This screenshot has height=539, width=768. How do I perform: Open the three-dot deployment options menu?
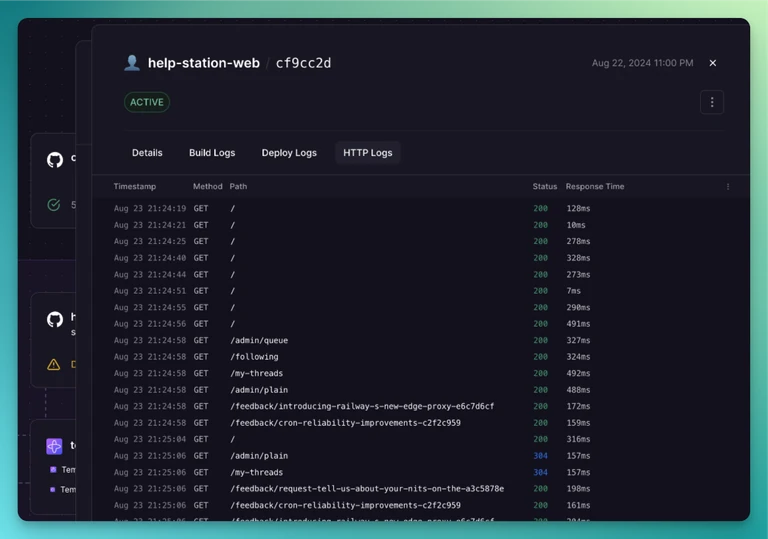712,102
